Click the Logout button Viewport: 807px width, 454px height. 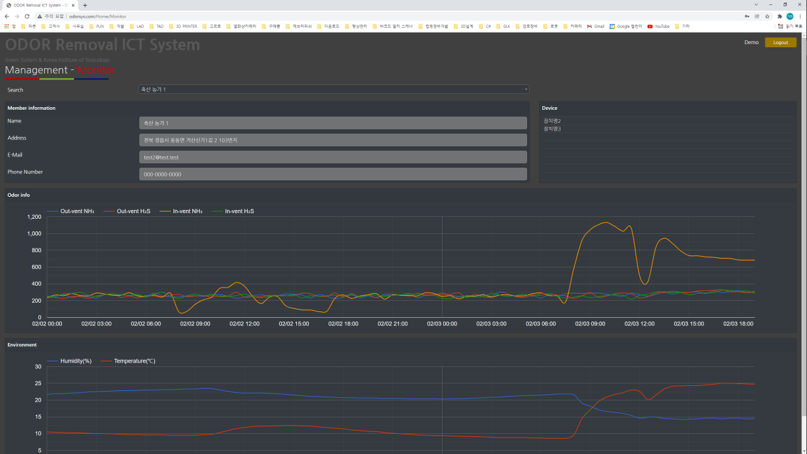[780, 42]
